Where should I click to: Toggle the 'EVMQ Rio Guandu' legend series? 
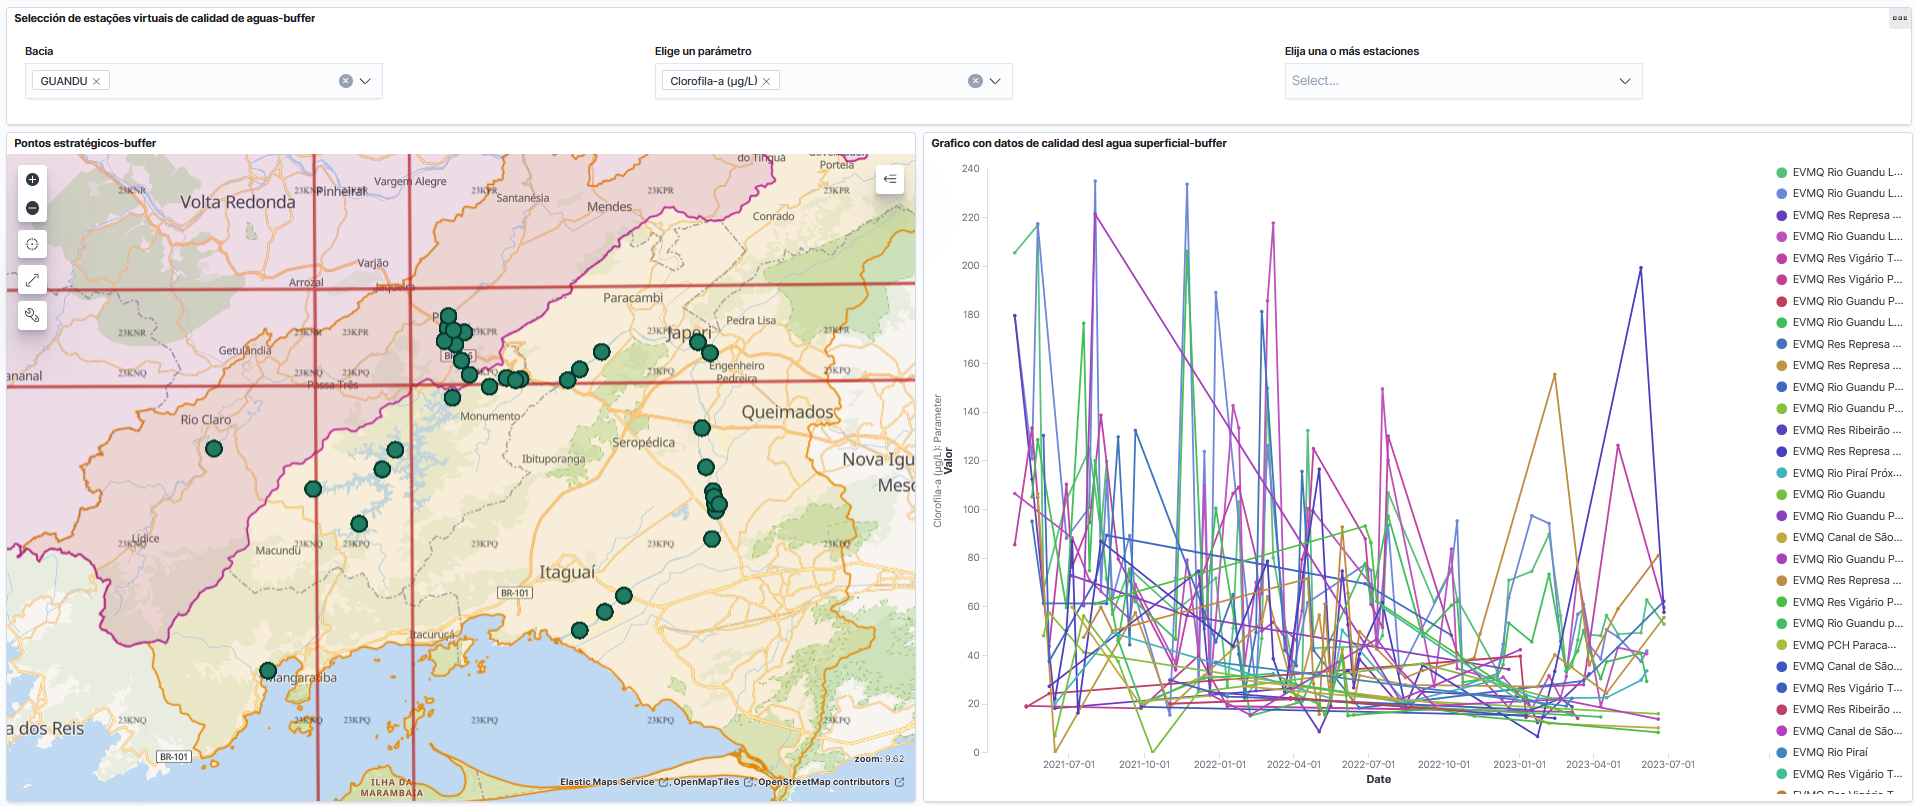tap(1838, 494)
